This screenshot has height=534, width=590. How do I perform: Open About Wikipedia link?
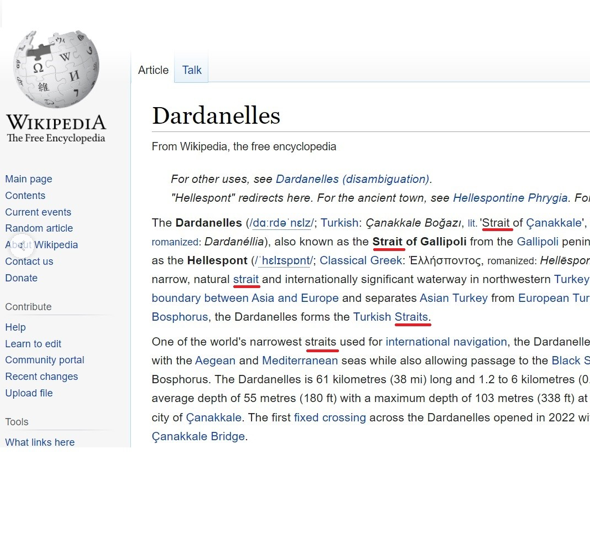point(41,245)
